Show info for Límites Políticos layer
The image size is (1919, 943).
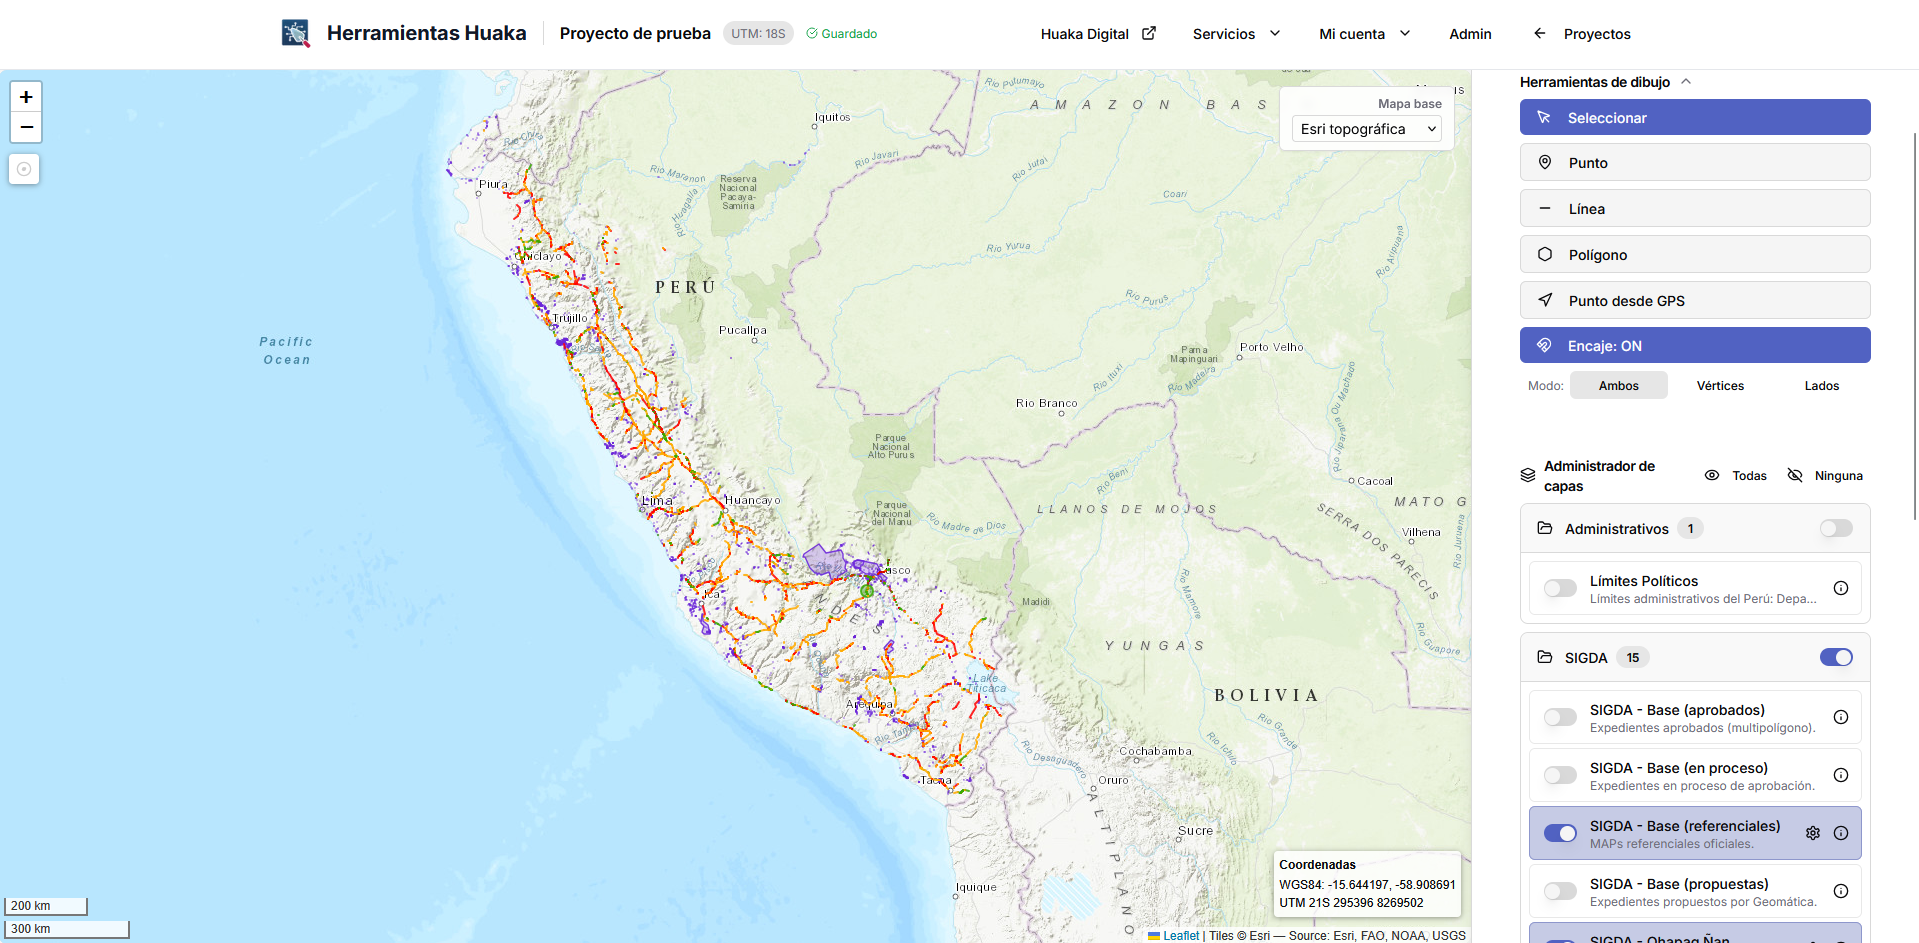click(x=1840, y=588)
